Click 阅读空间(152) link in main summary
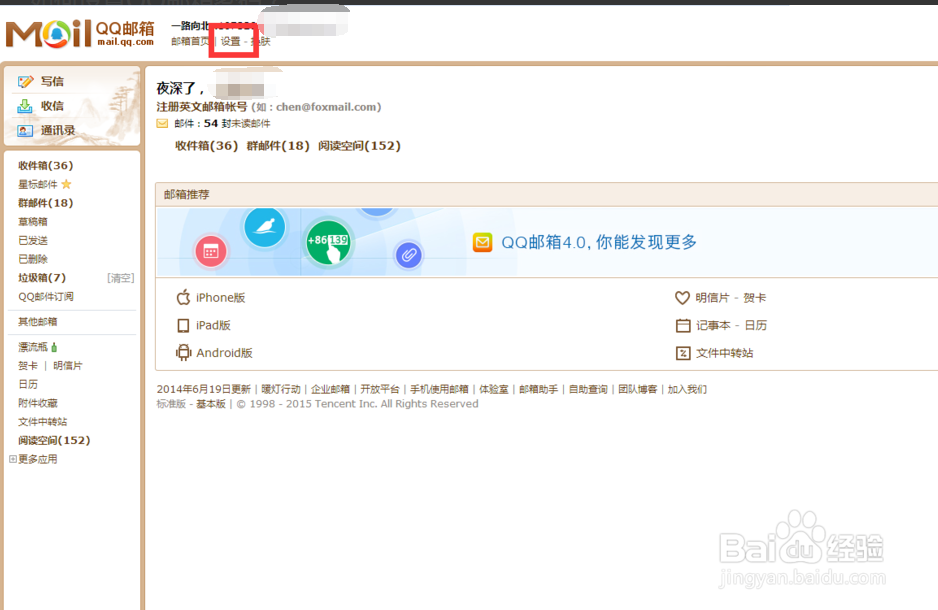This screenshot has height=610, width=938. tap(360, 145)
